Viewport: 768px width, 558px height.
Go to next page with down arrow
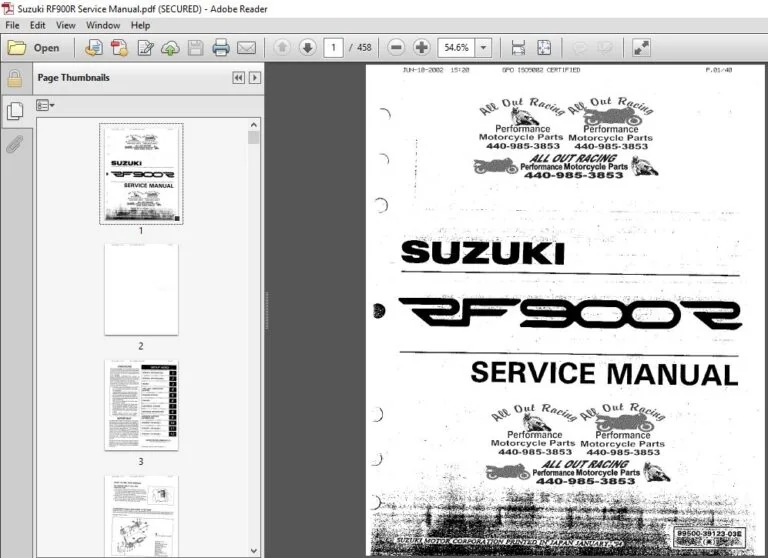(308, 48)
